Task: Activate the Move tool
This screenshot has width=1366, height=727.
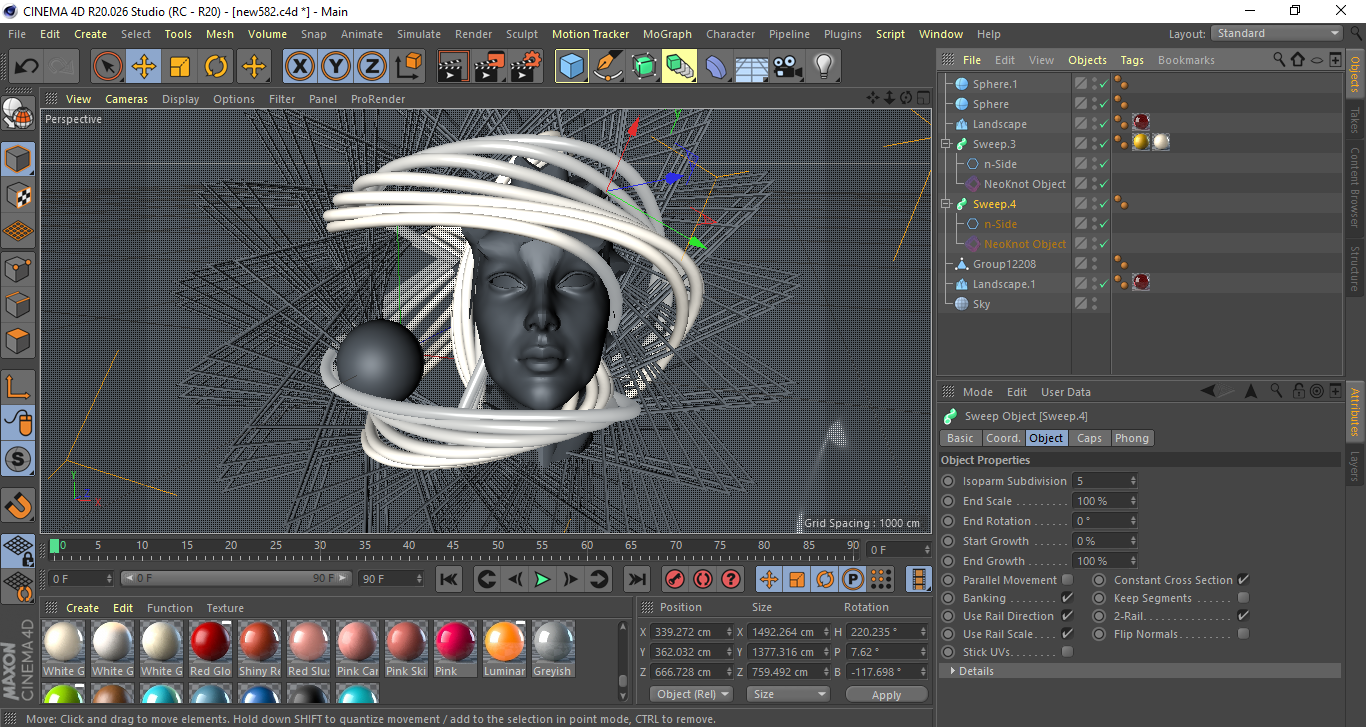Action: (144, 67)
